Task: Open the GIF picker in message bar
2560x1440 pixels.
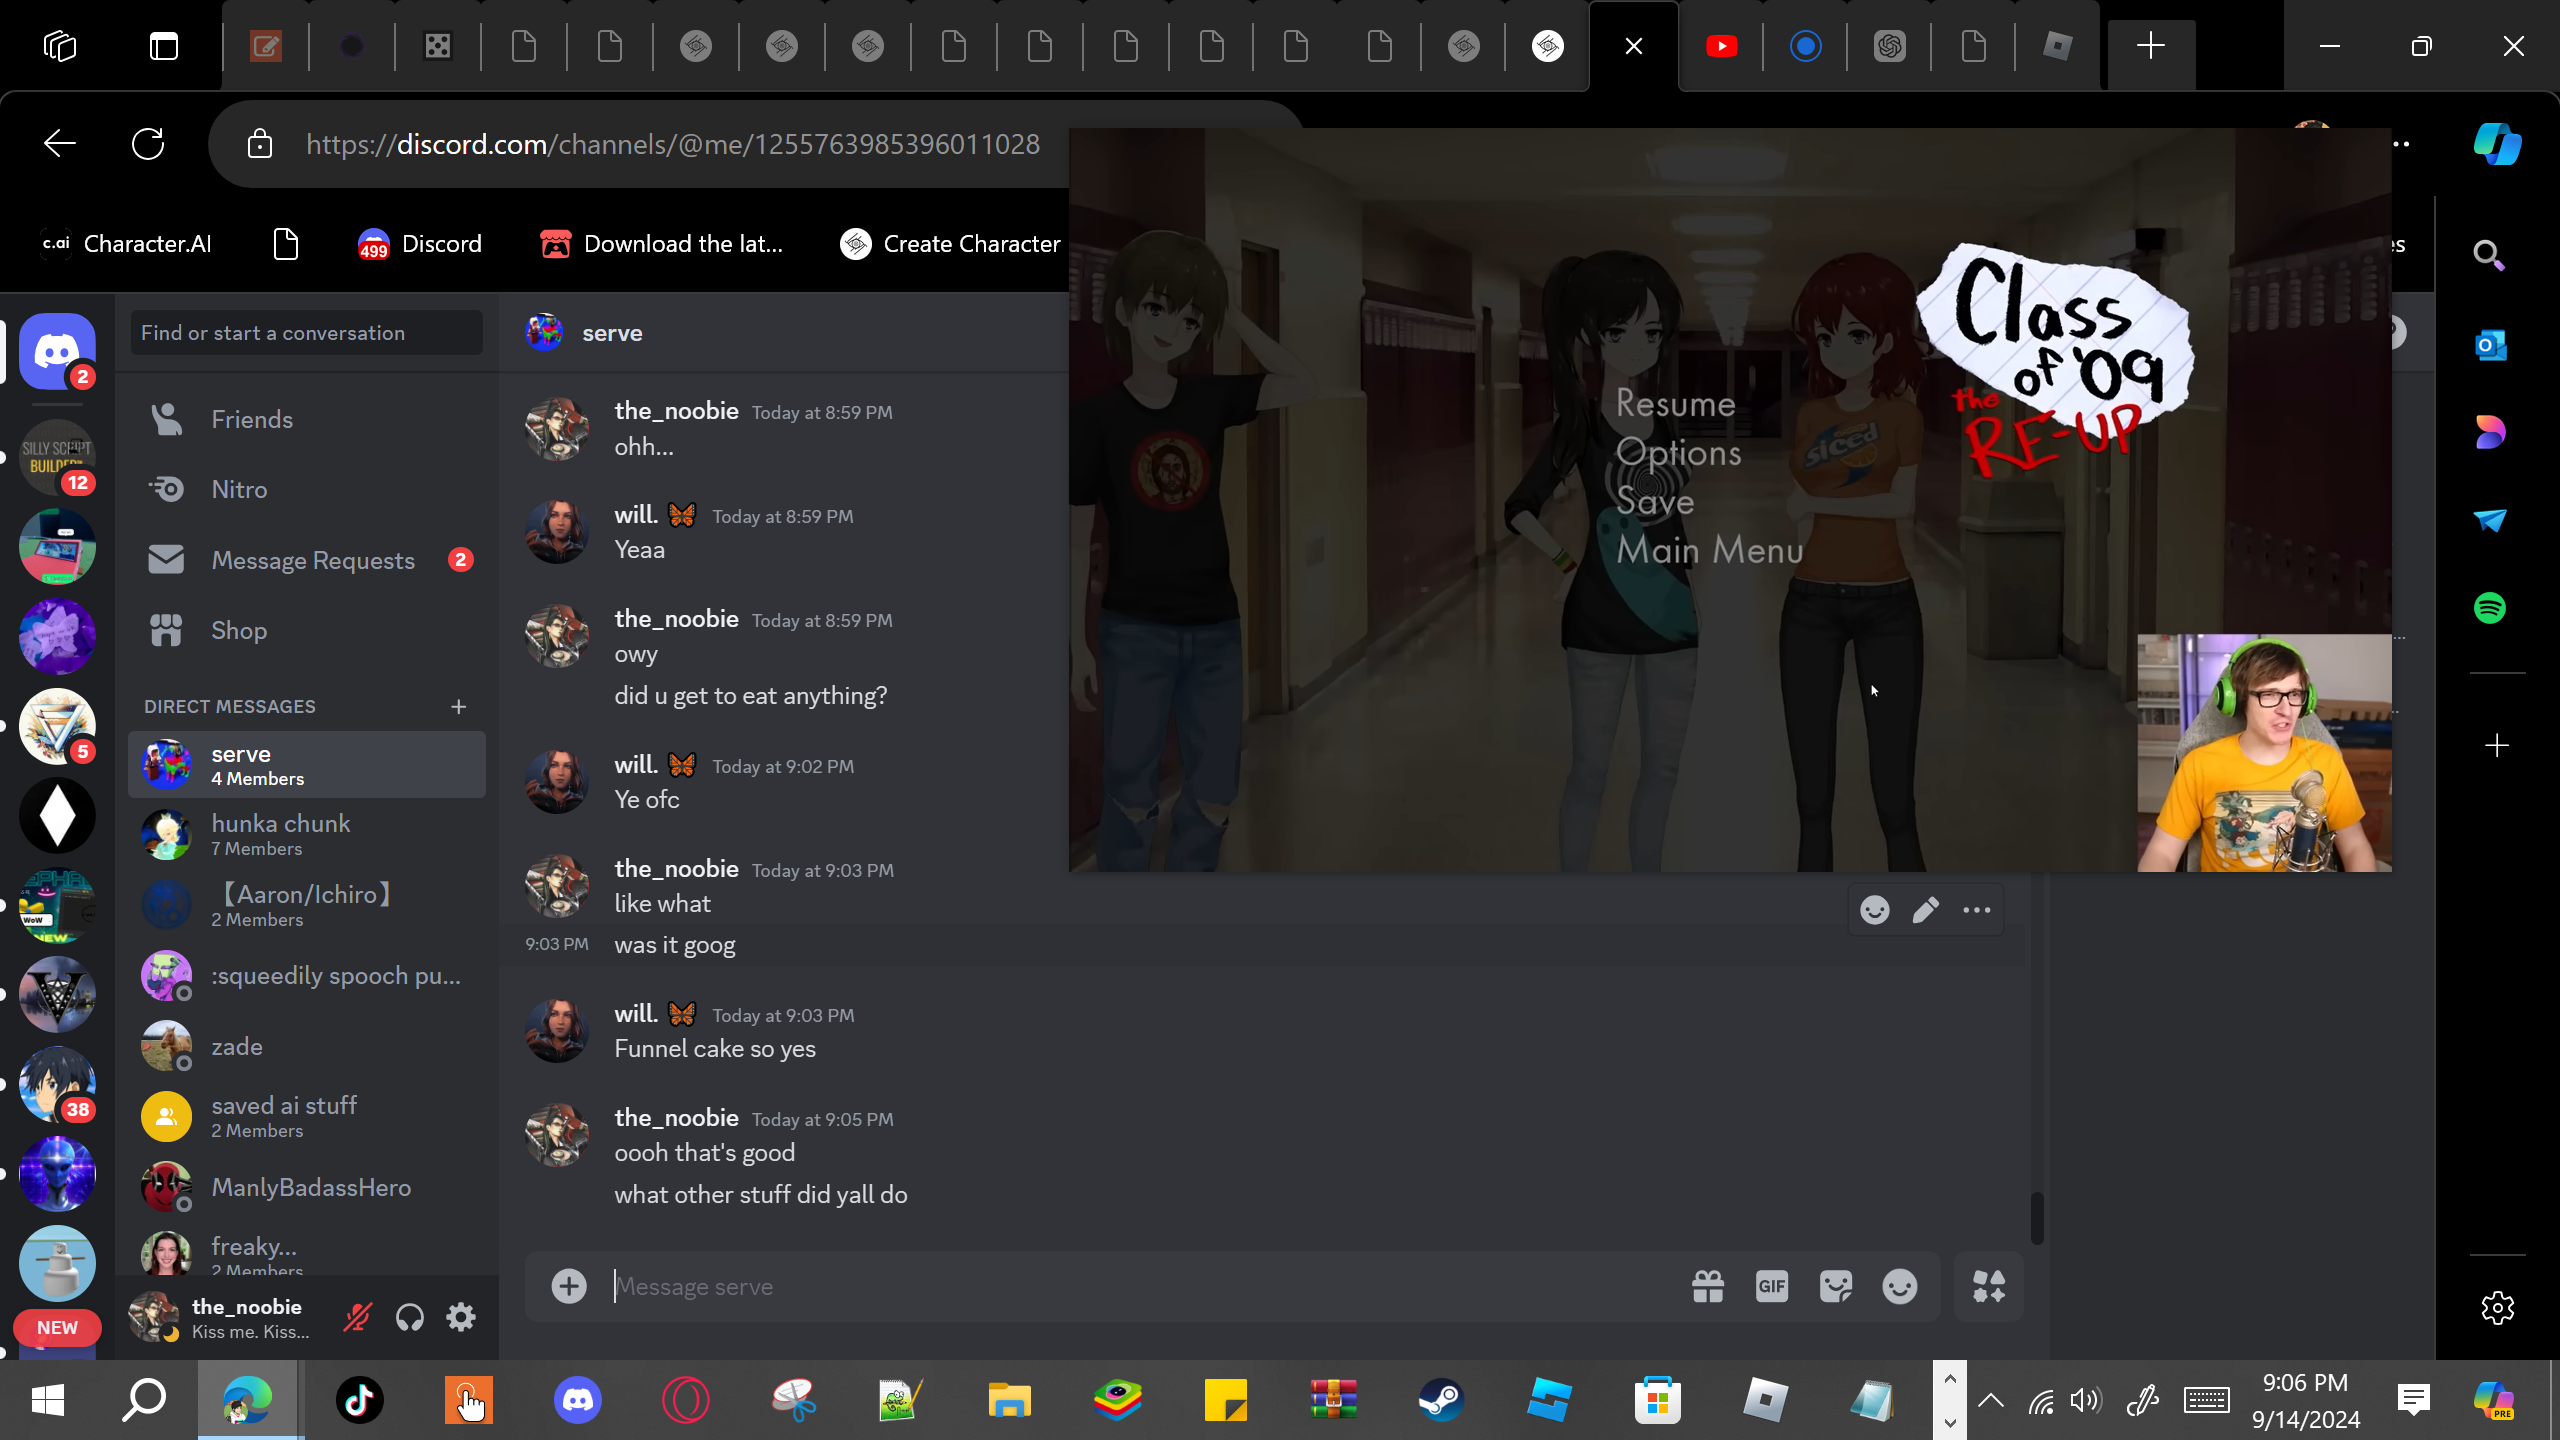Action: pyautogui.click(x=1771, y=1286)
